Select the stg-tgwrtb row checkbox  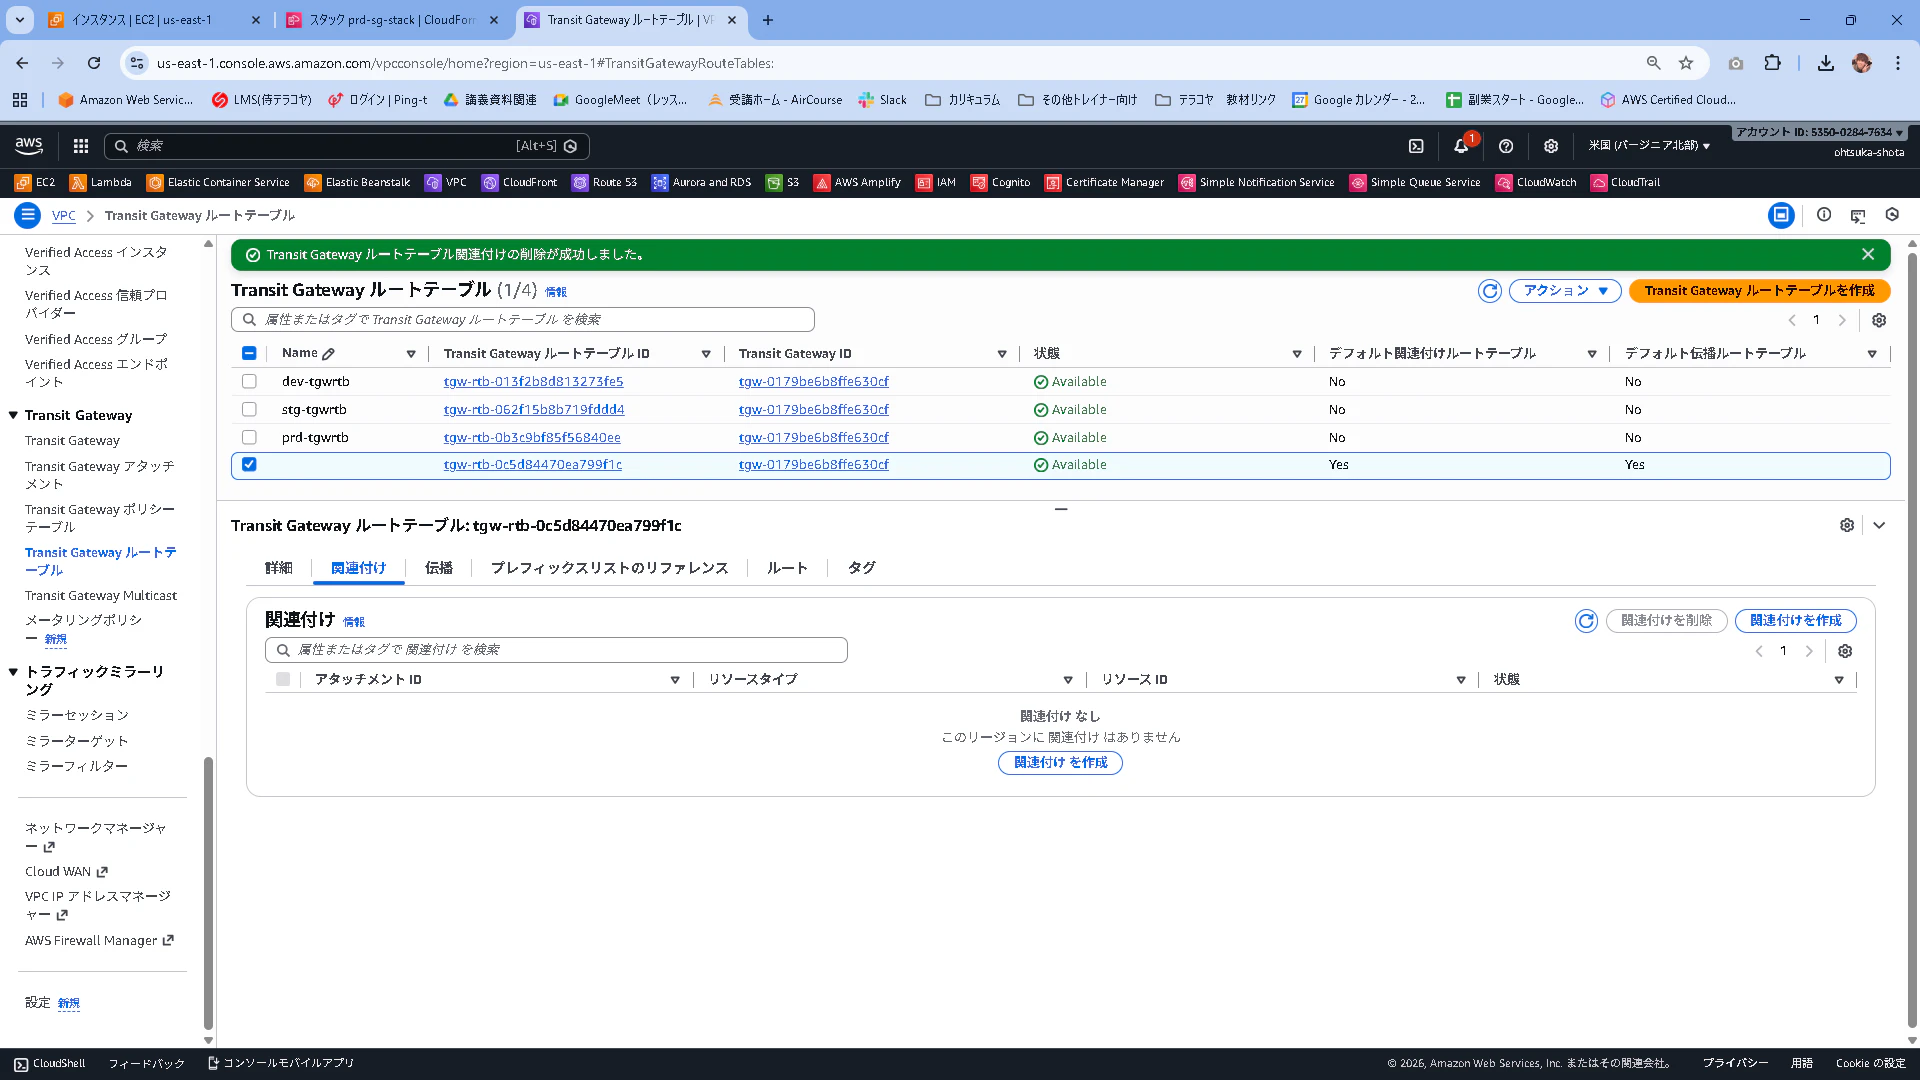249,410
